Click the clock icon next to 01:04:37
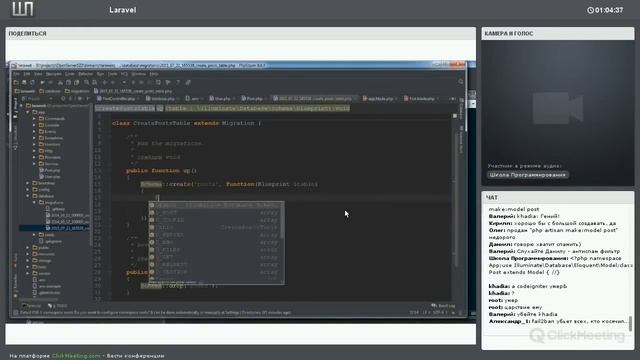 click(x=590, y=10)
